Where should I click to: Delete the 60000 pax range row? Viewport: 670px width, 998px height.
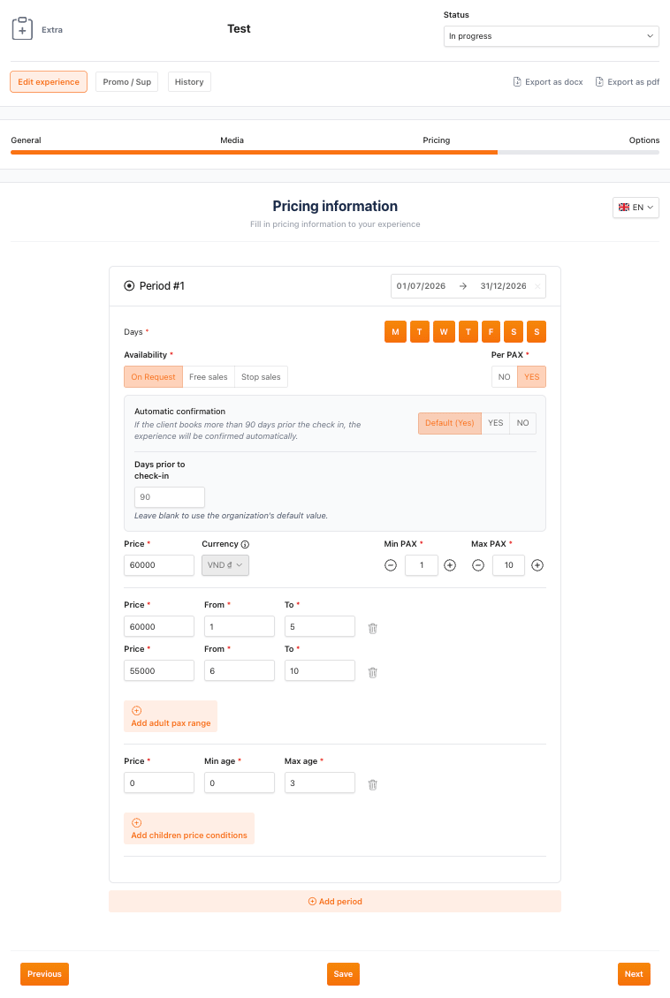(x=373, y=628)
